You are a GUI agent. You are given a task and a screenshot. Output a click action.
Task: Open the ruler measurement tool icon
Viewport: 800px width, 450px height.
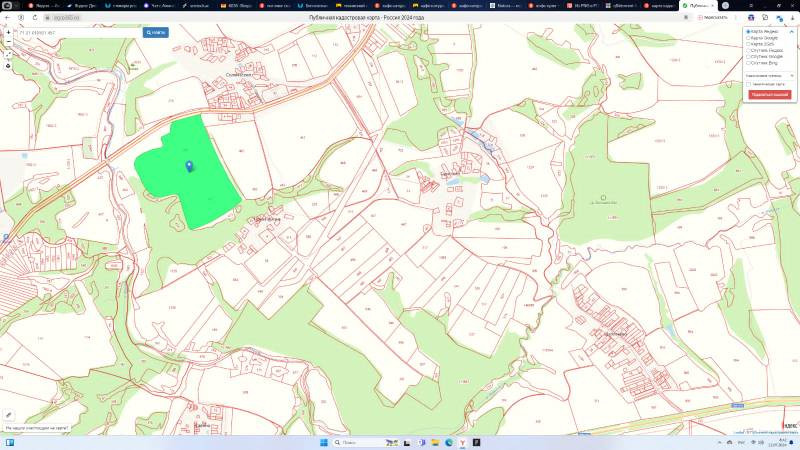click(8, 414)
